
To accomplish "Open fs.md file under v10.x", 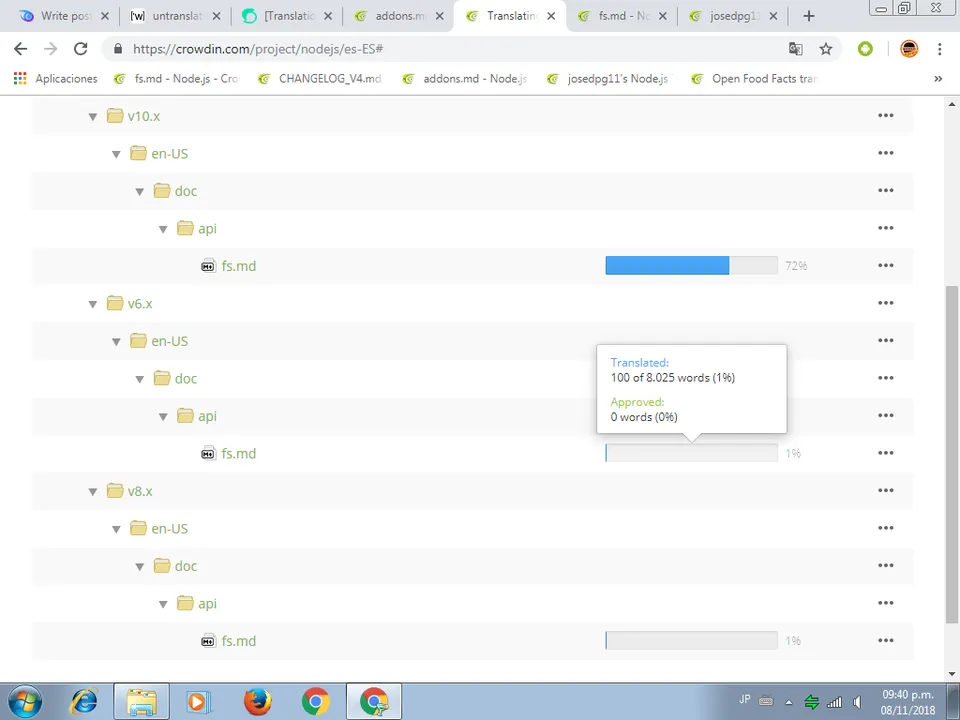I will (239, 266).
